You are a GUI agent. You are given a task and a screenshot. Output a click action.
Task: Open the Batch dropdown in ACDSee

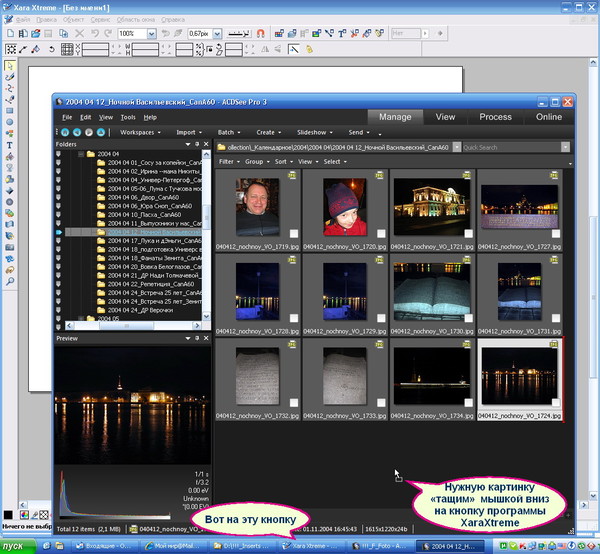[229, 132]
